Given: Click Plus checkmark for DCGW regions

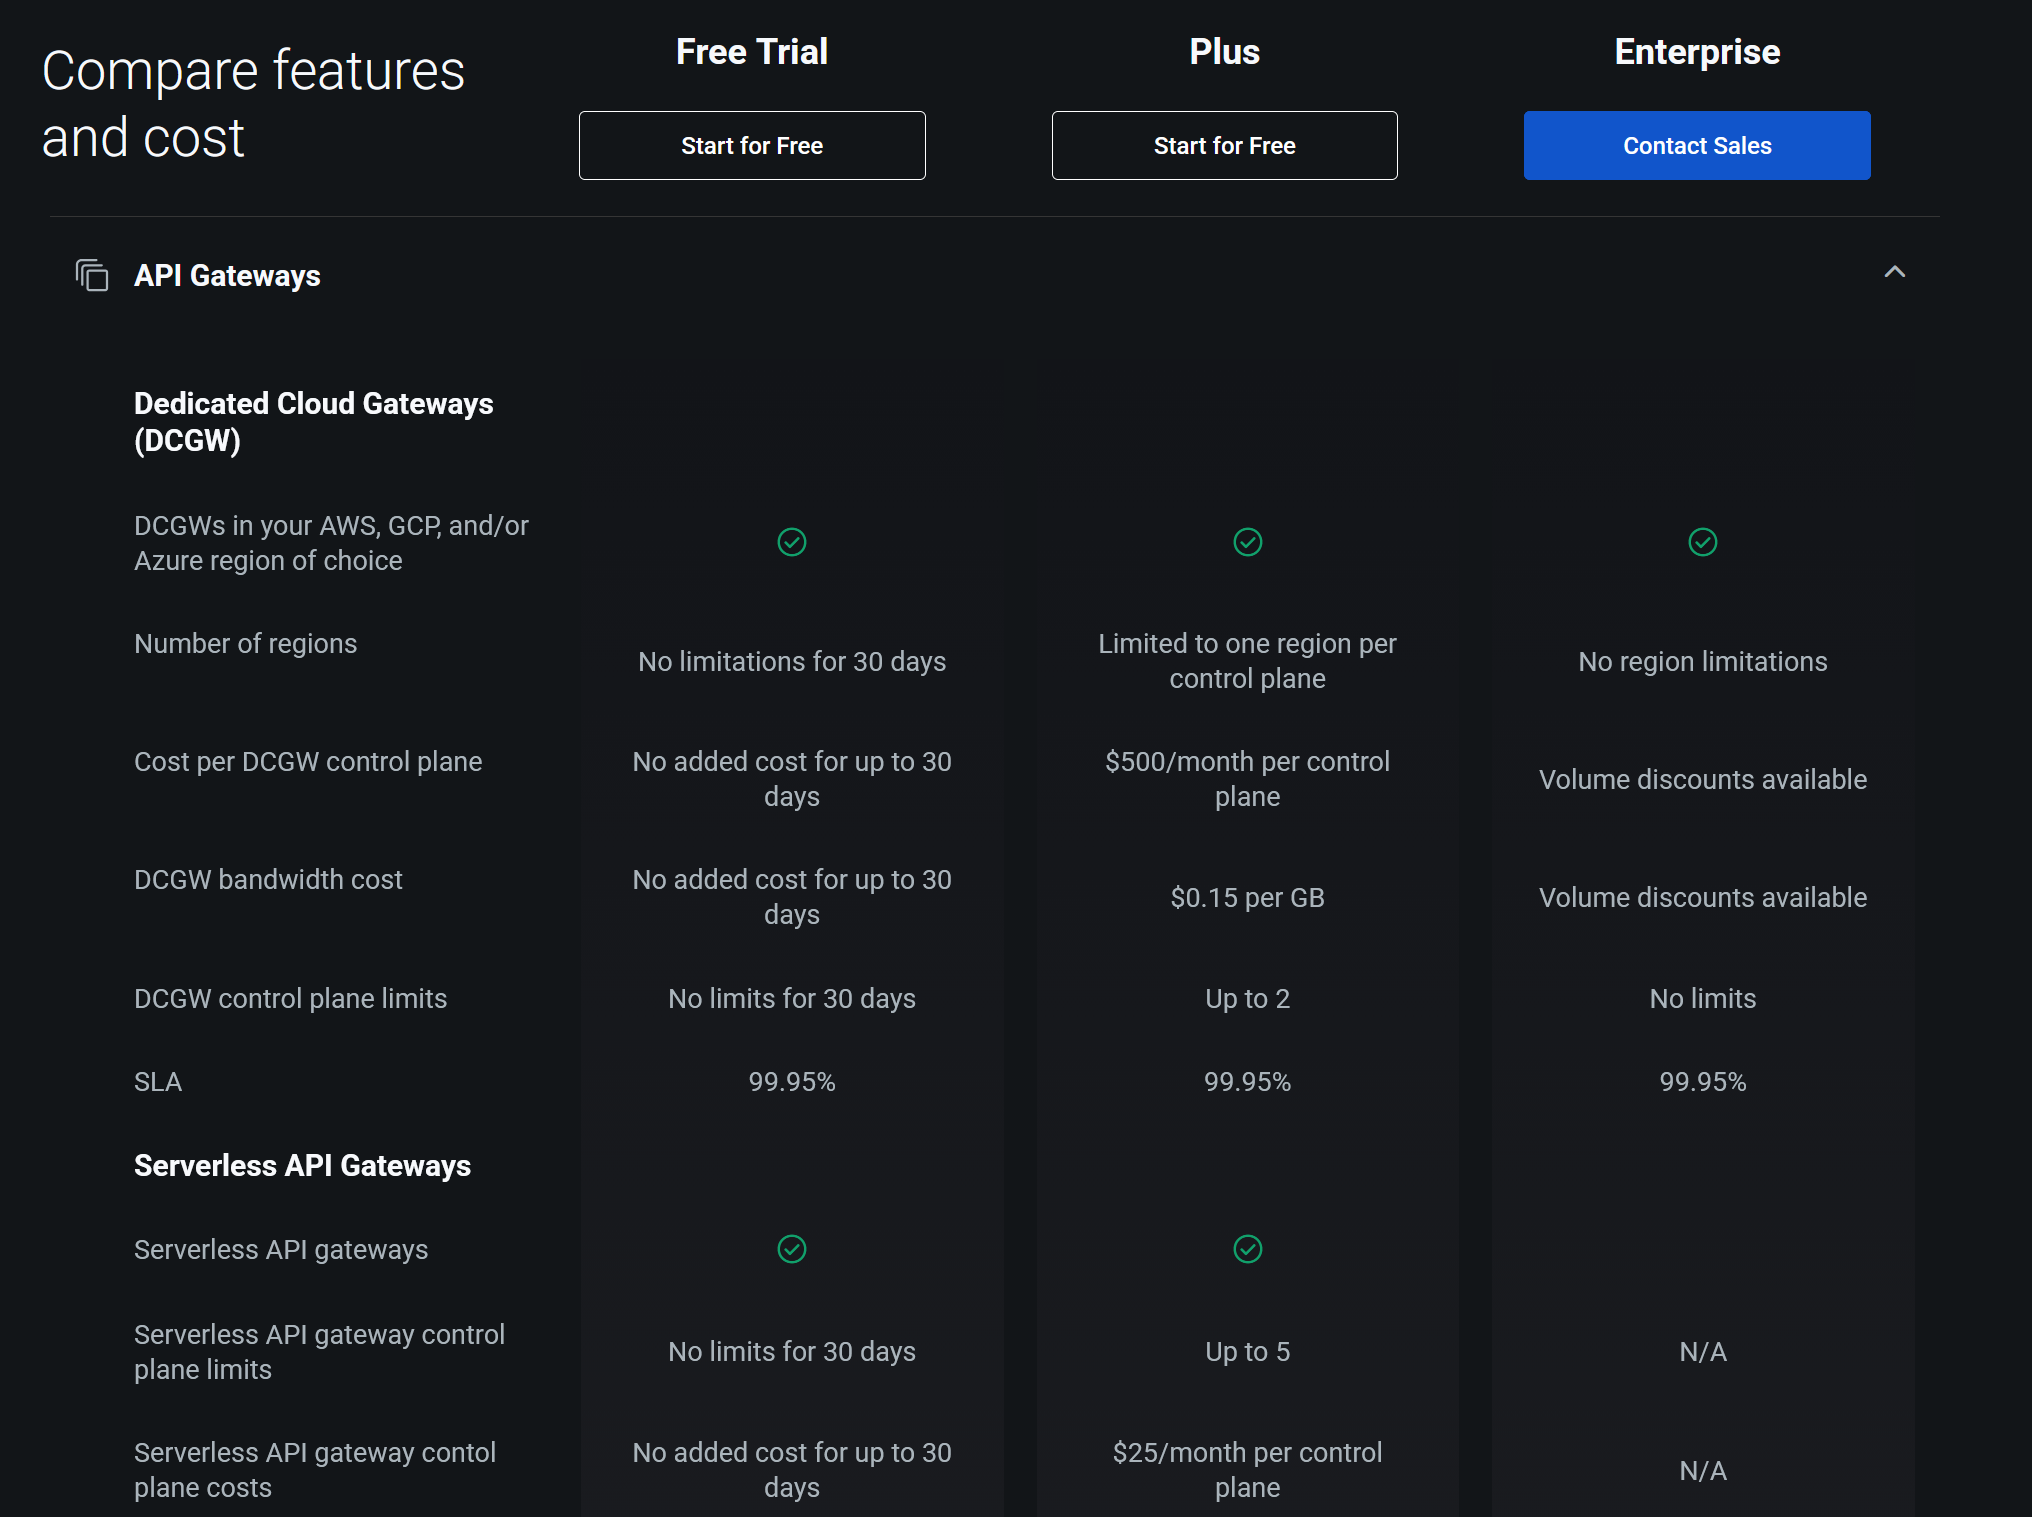Looking at the screenshot, I should click(1247, 542).
